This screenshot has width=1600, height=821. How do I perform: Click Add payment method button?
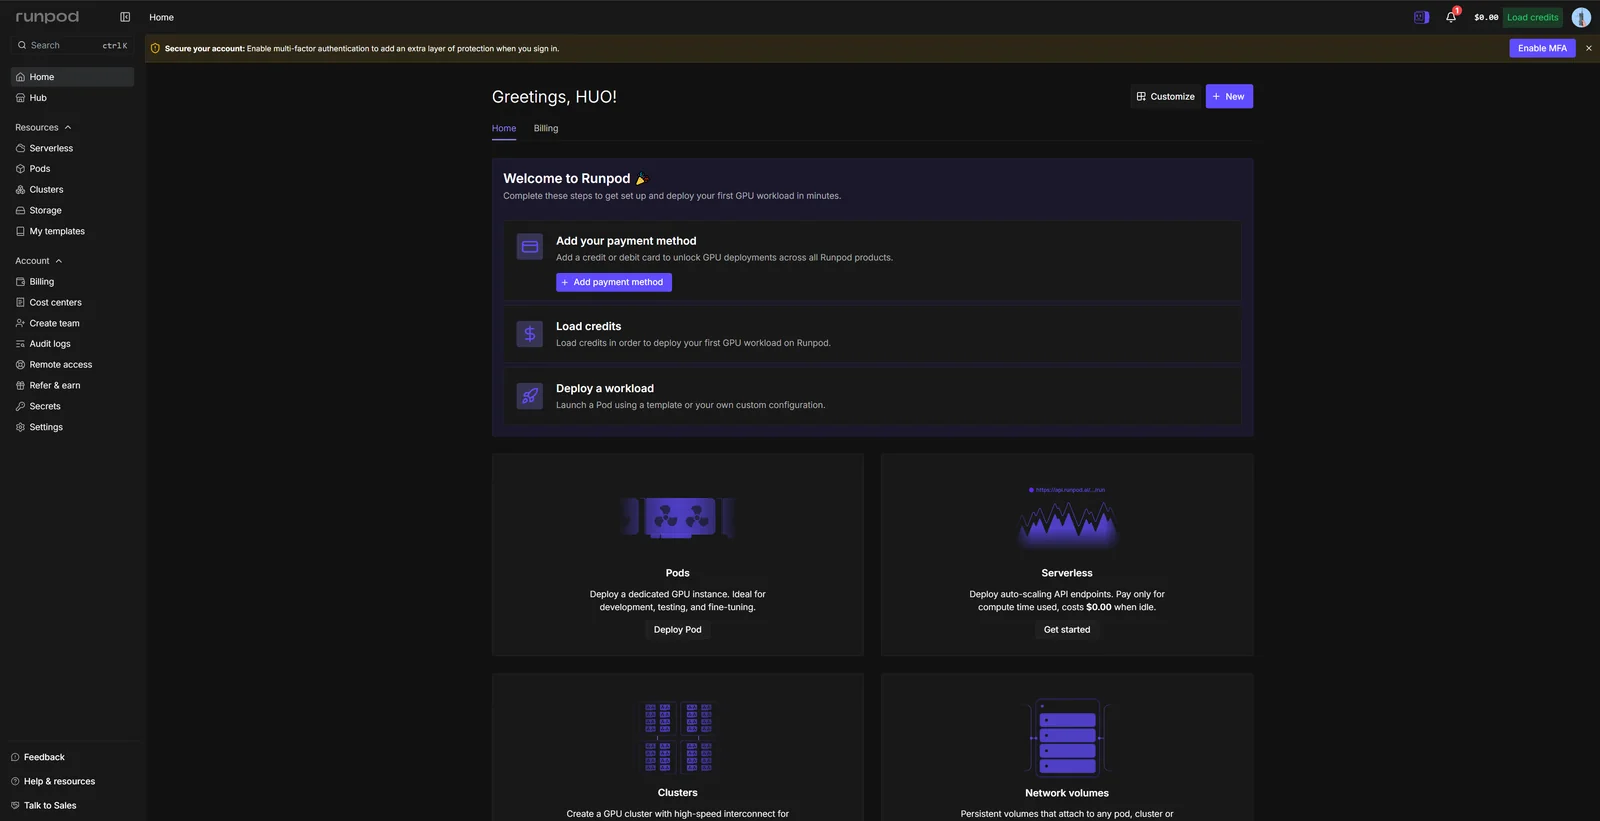coord(614,283)
